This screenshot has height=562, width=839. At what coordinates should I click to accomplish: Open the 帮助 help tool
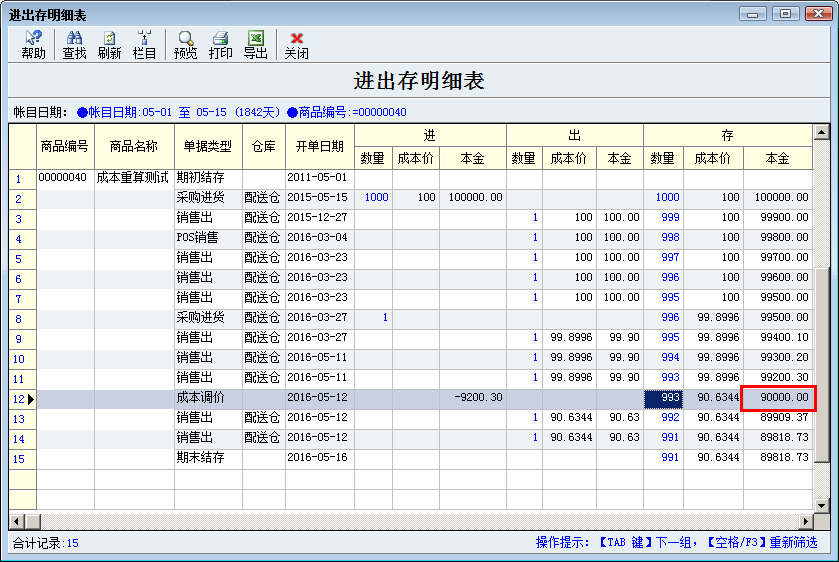(33, 45)
